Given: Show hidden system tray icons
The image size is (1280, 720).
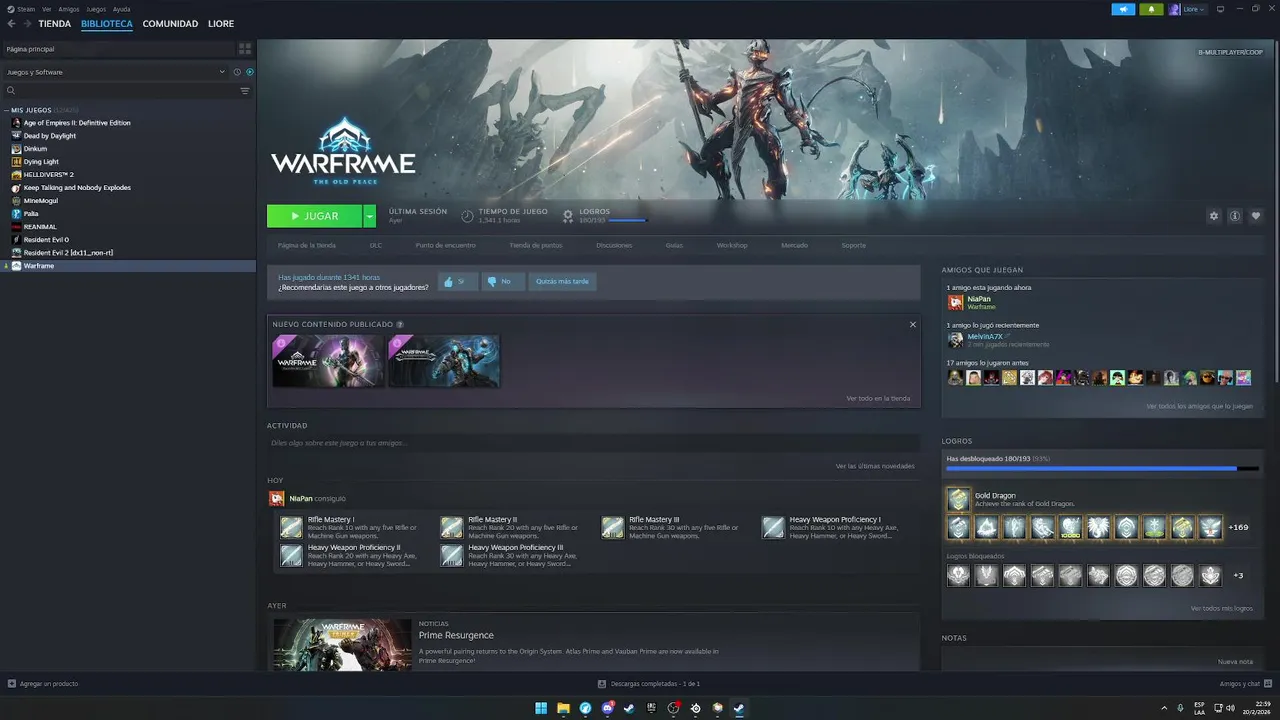Looking at the screenshot, I should click(x=1163, y=708).
